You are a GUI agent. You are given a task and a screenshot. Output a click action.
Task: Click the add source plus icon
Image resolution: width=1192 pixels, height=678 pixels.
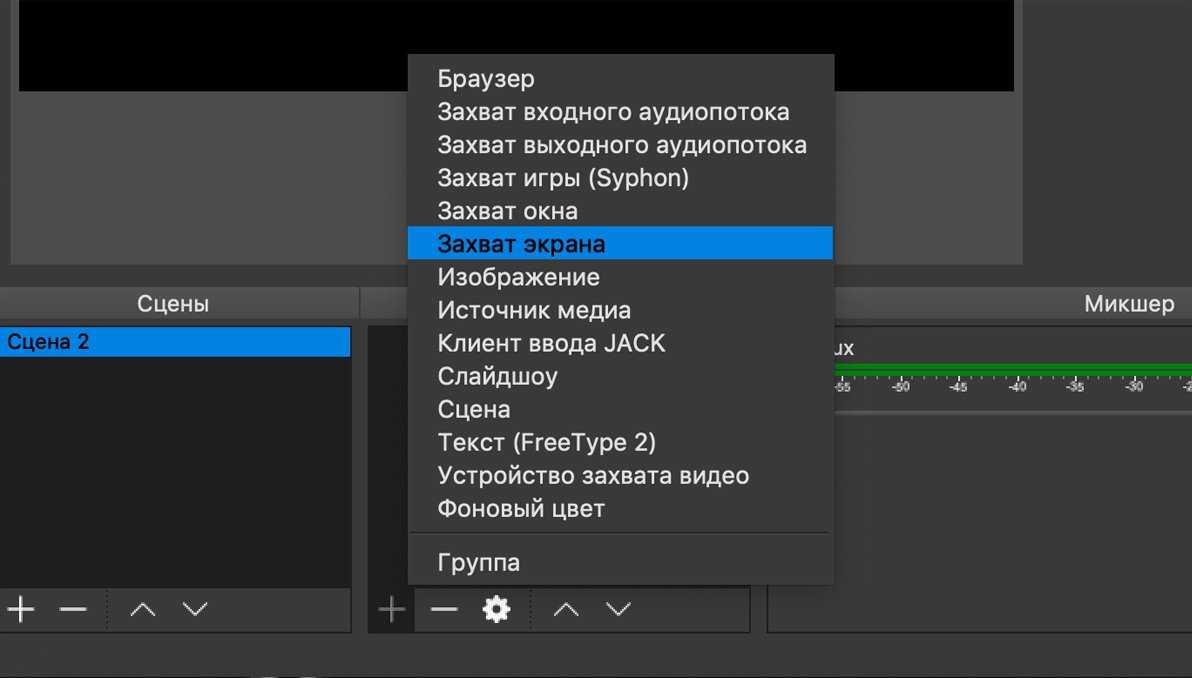coord(392,609)
